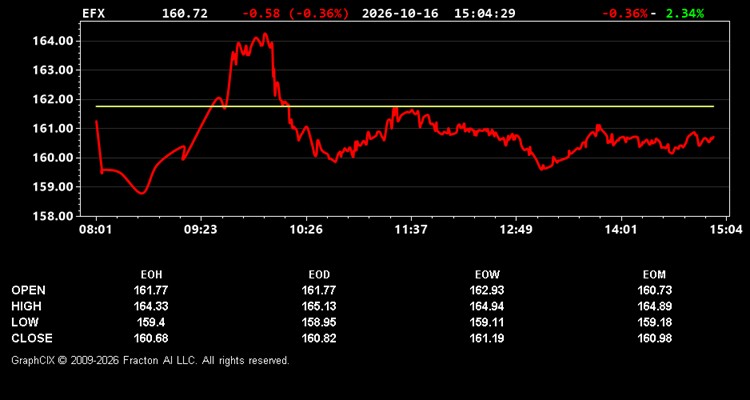The width and height of the screenshot is (750, 400).
Task: Click the EOD high value 165.13
Action: coord(319,306)
